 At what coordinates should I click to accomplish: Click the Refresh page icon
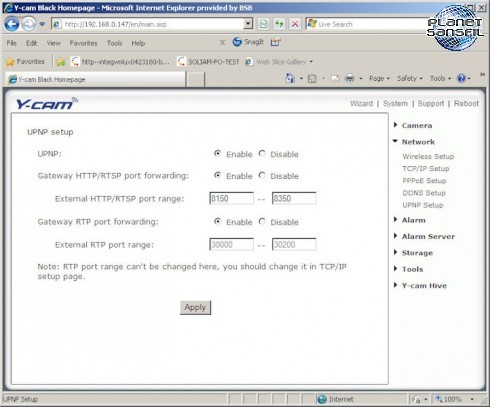[x=279, y=24]
